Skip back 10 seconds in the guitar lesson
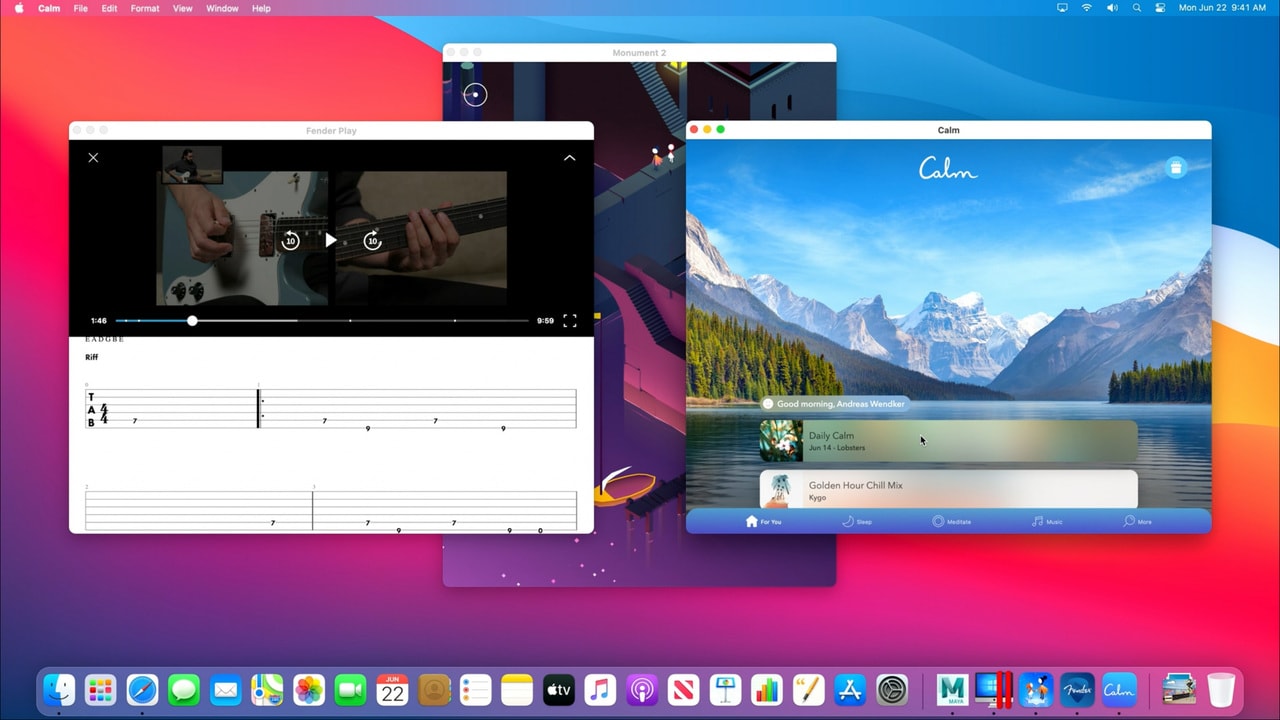 click(x=290, y=240)
